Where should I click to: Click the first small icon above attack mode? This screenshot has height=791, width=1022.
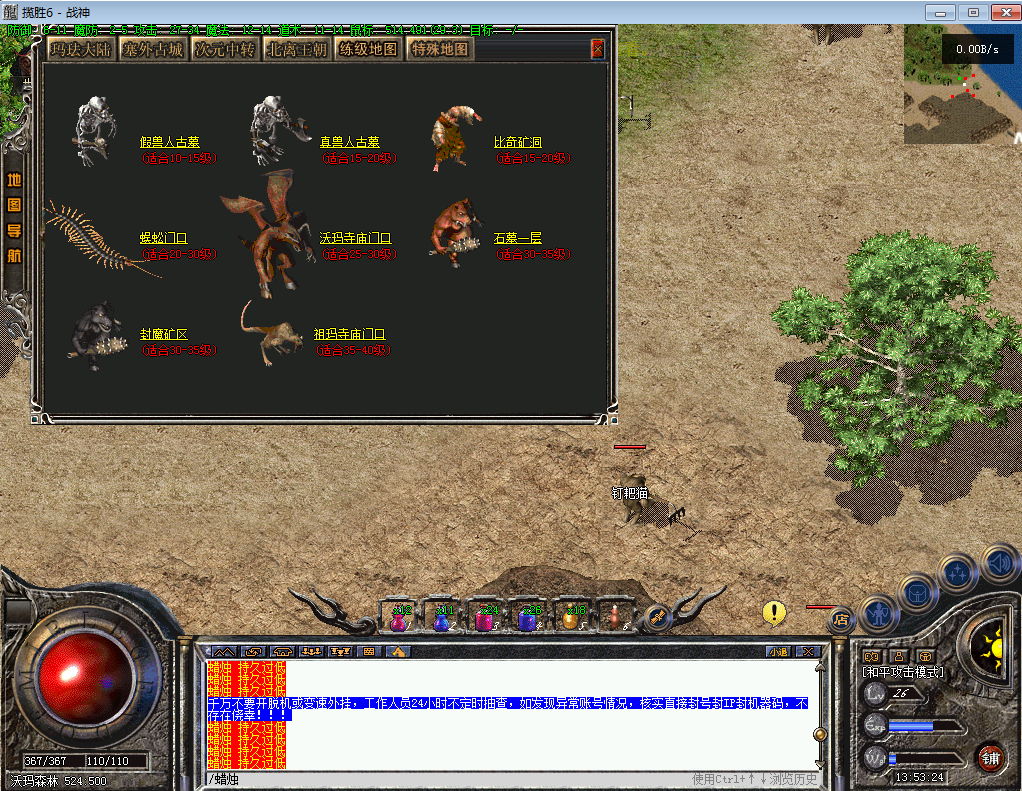coord(871,657)
